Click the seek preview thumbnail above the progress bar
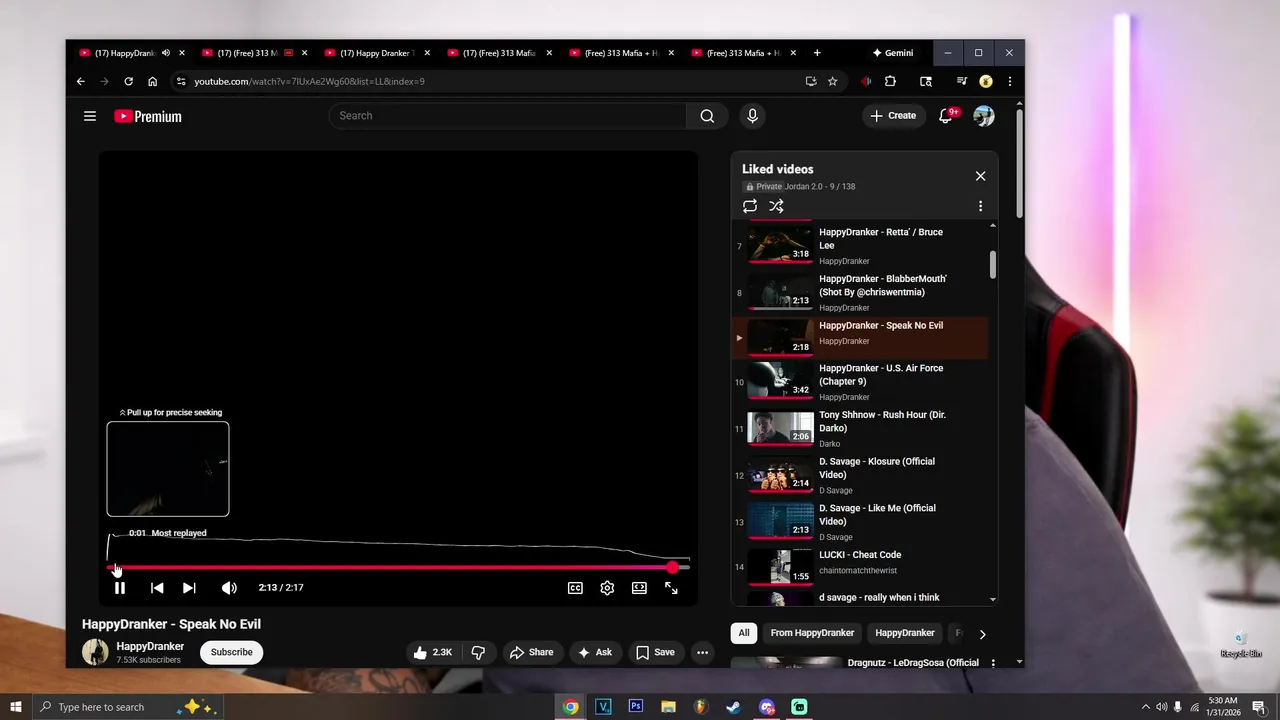This screenshot has width=1280, height=720. (168, 469)
